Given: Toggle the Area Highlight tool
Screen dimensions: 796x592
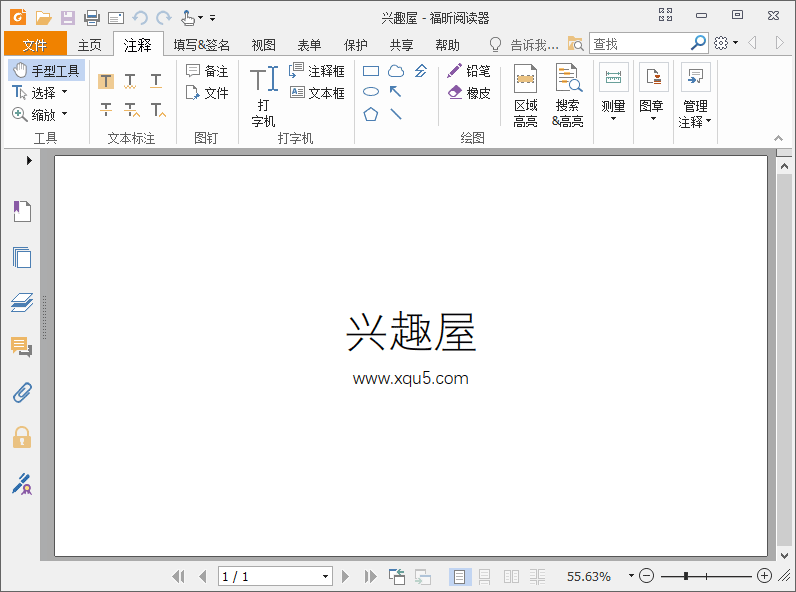Looking at the screenshot, I should 525,95.
